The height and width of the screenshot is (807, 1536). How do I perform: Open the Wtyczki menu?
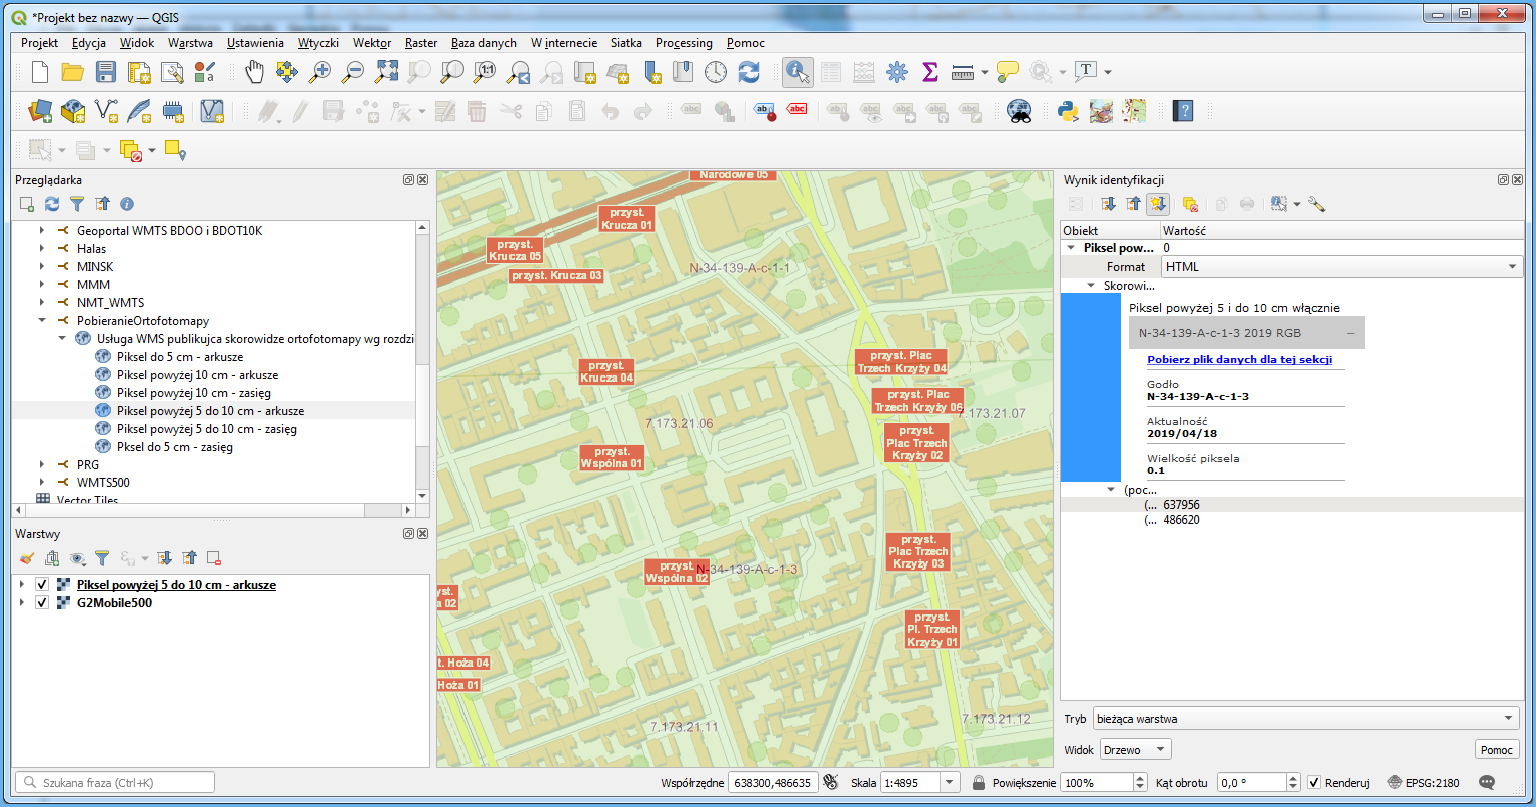pos(318,43)
